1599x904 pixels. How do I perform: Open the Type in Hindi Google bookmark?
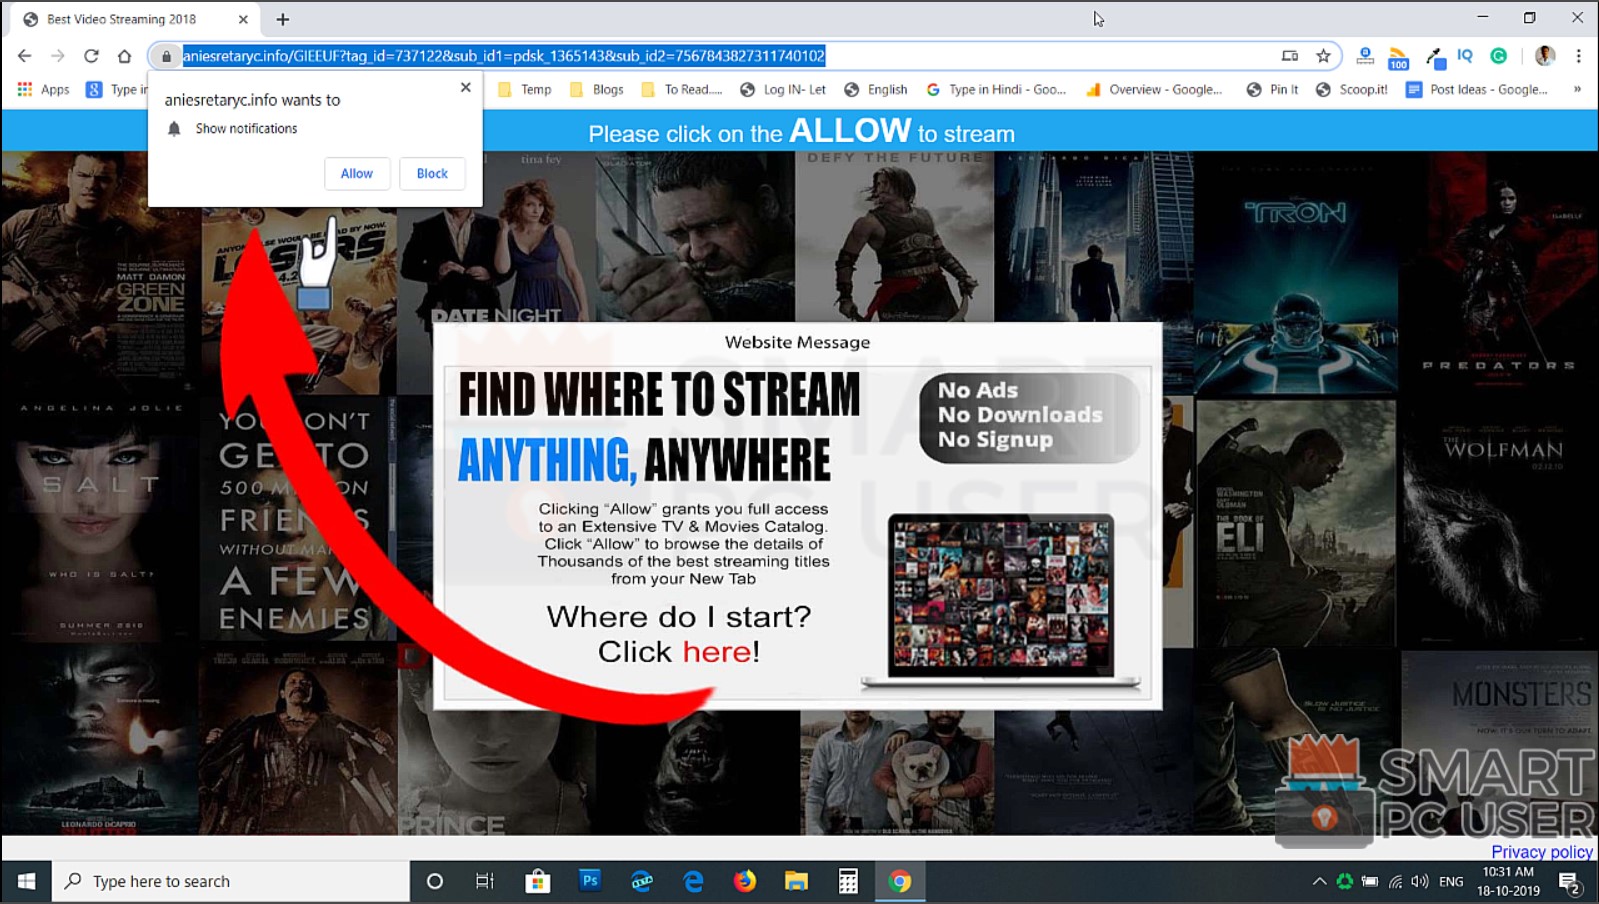click(996, 89)
